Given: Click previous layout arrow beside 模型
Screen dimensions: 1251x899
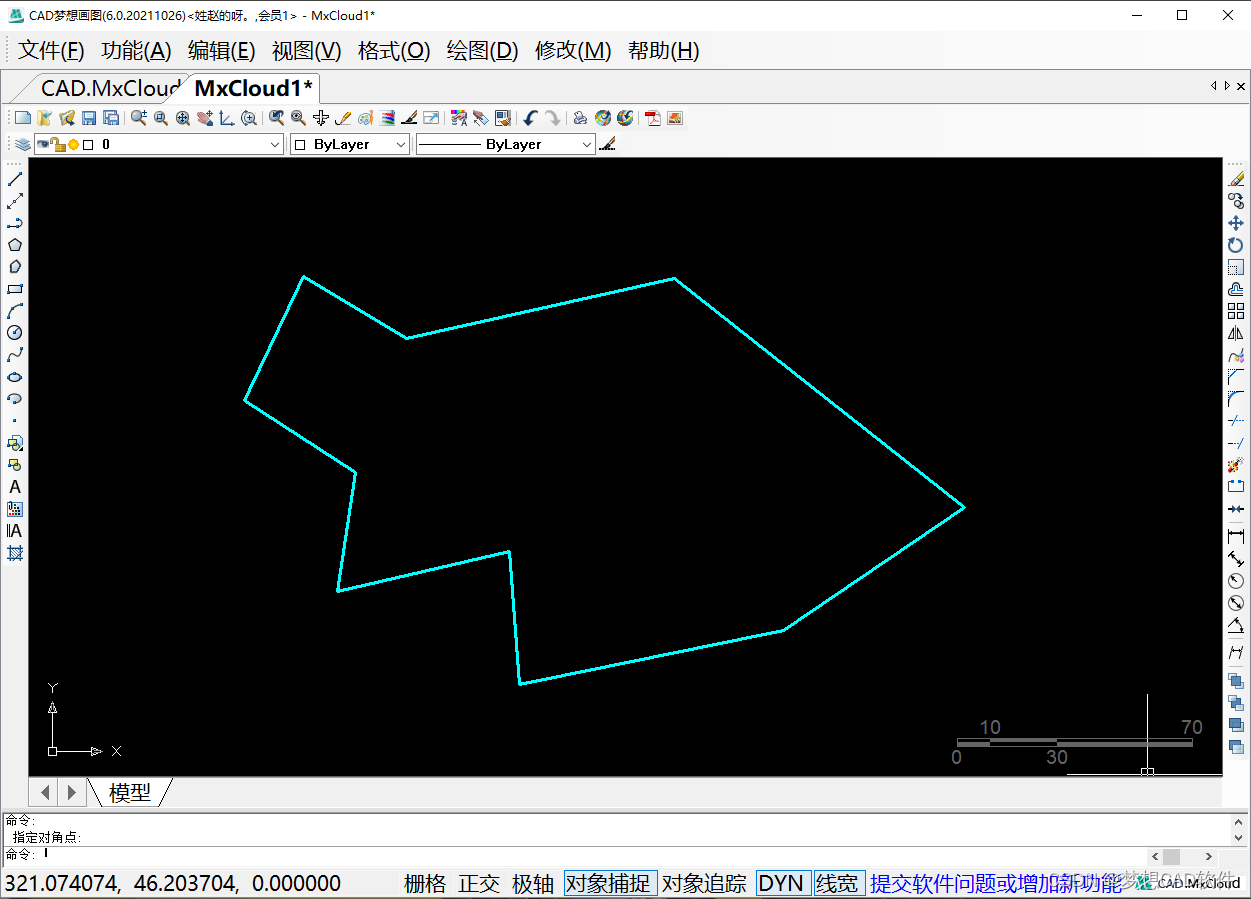Looking at the screenshot, I should coord(46,792).
